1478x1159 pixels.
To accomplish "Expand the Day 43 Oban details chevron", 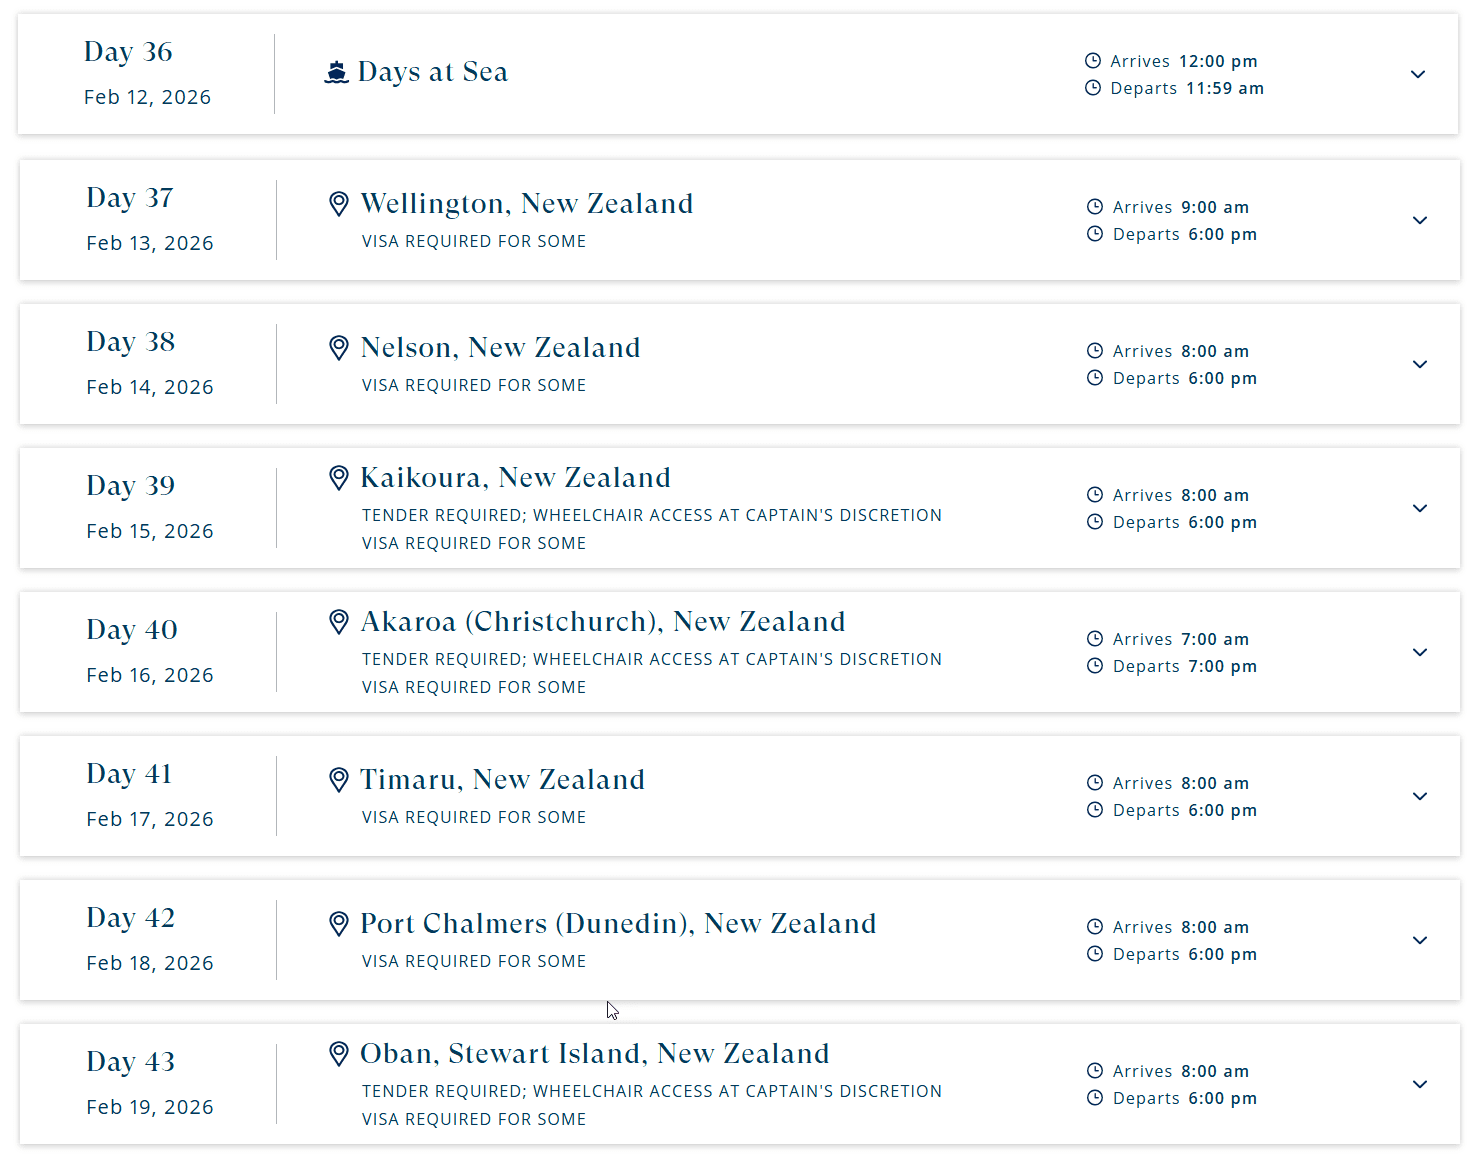I will tap(1420, 1084).
